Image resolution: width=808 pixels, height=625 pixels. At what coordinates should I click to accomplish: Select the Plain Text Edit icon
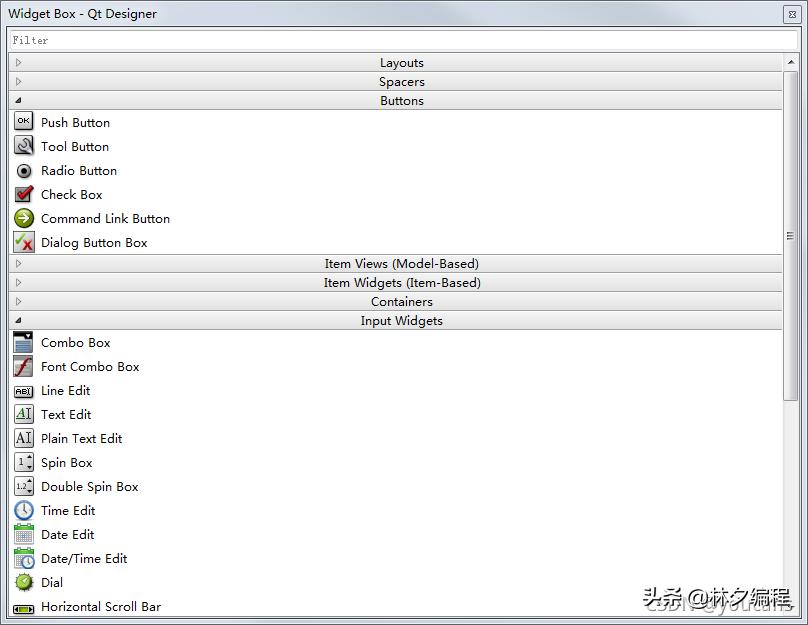[24, 438]
